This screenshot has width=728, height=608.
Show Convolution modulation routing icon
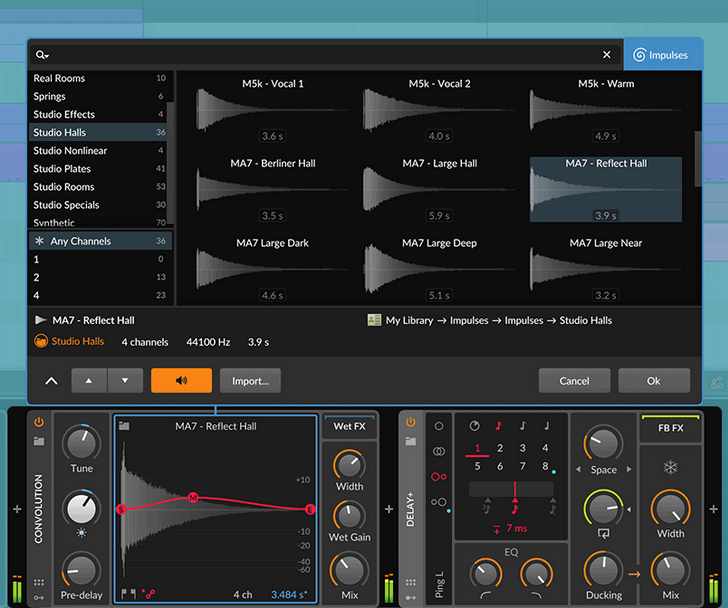(x=39, y=597)
